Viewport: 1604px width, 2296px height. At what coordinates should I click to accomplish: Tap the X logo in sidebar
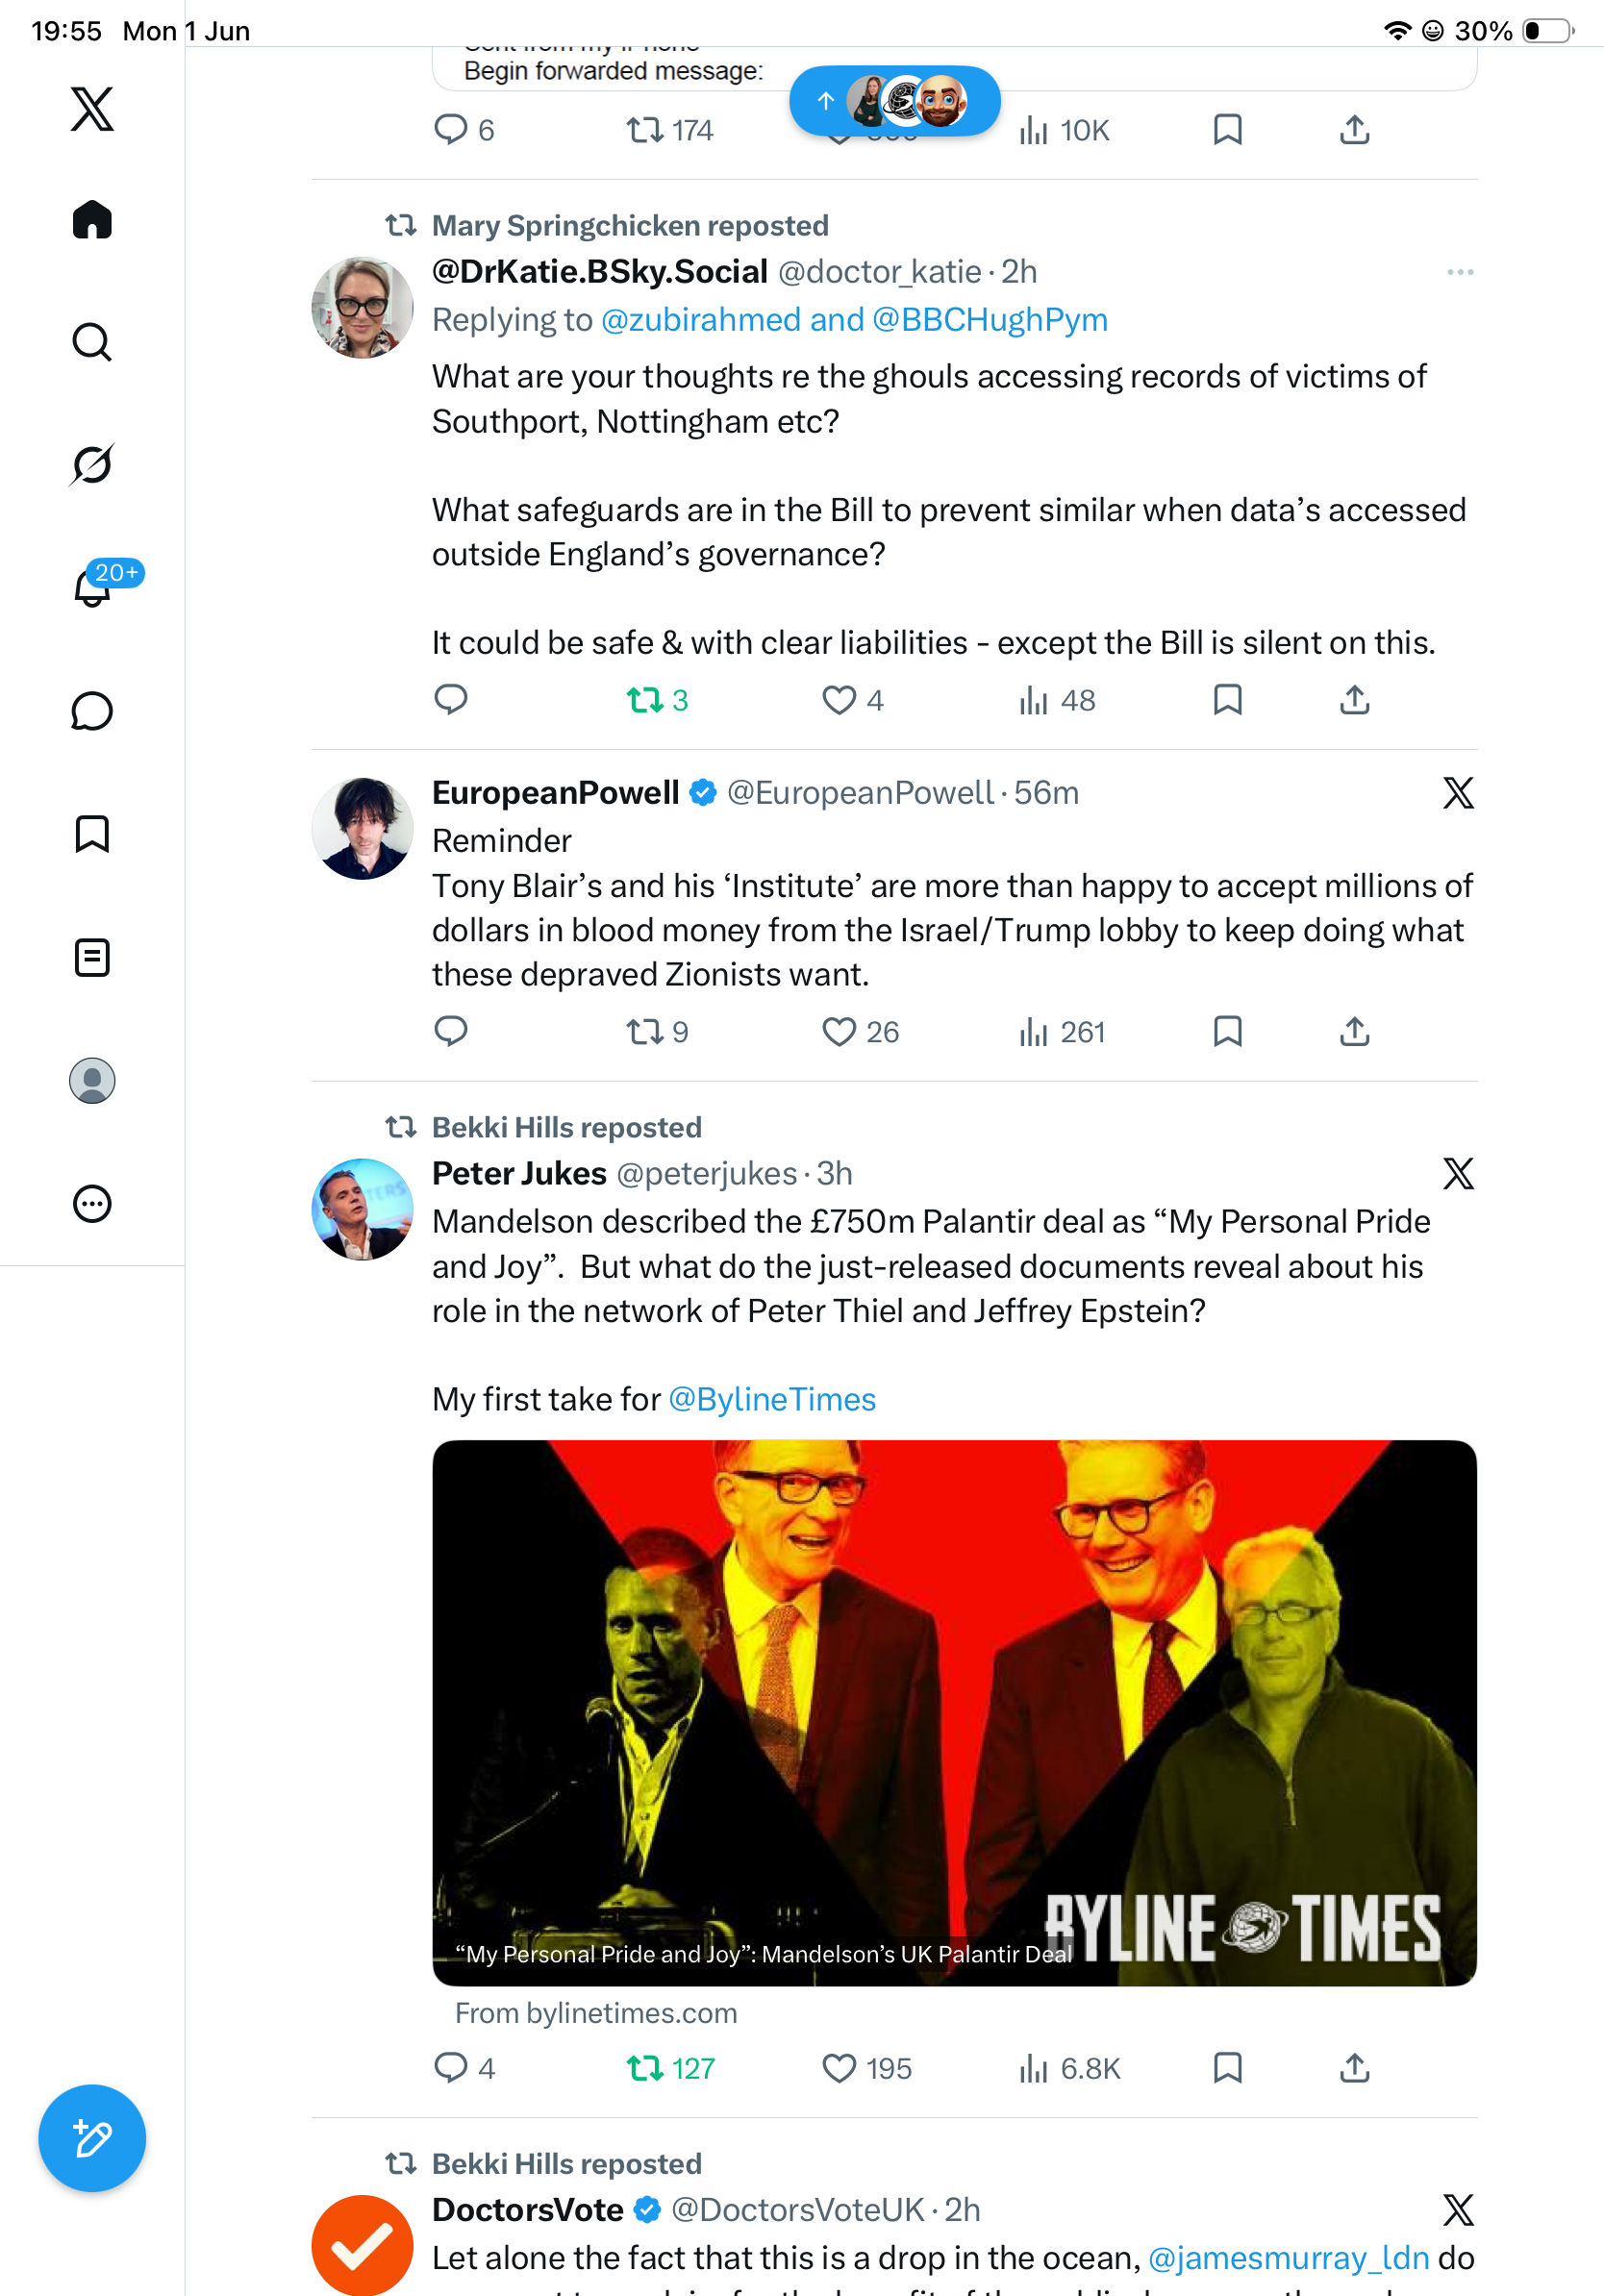(x=92, y=108)
